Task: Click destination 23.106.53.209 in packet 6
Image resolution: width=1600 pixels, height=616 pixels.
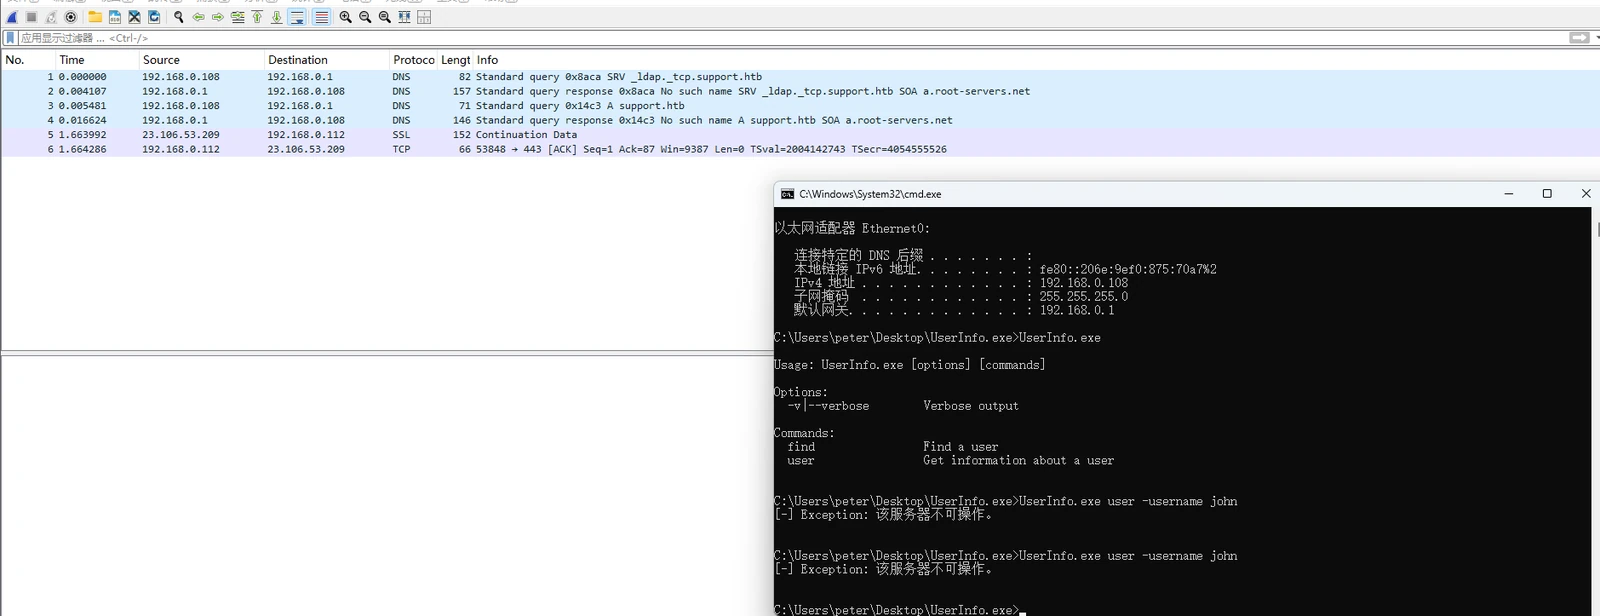Action: pyautogui.click(x=305, y=149)
